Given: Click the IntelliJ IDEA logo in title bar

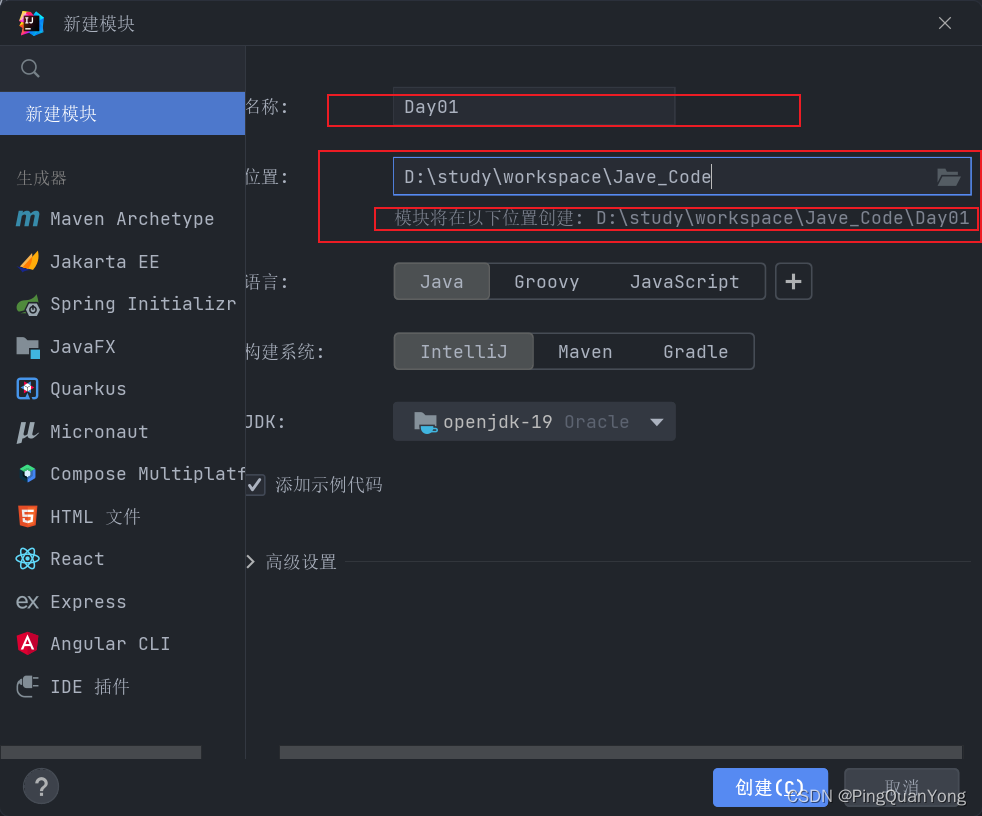Looking at the screenshot, I should (x=31, y=23).
